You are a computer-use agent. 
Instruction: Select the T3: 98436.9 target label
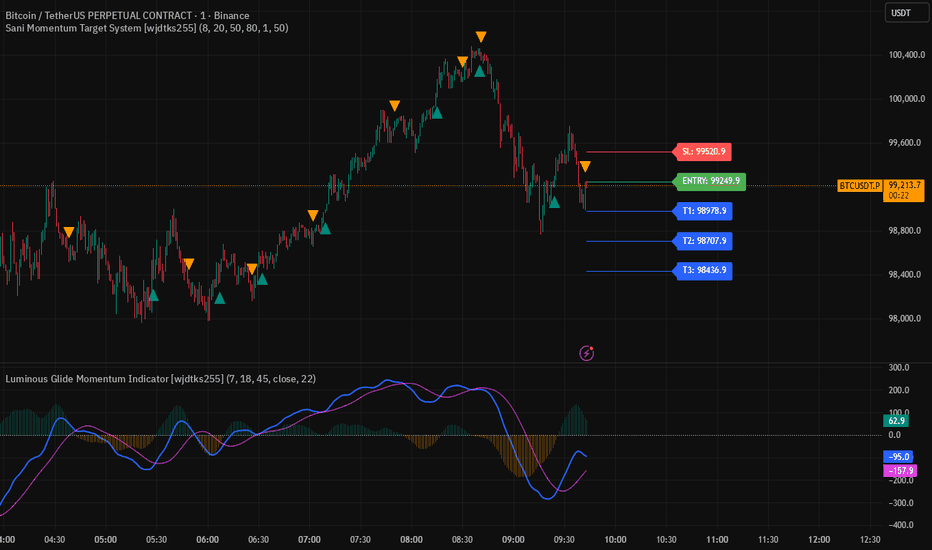coord(701,271)
